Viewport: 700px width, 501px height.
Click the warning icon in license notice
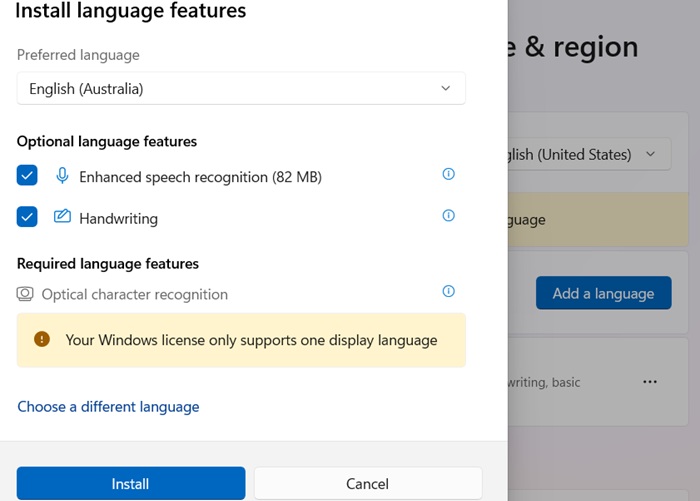tap(42, 339)
